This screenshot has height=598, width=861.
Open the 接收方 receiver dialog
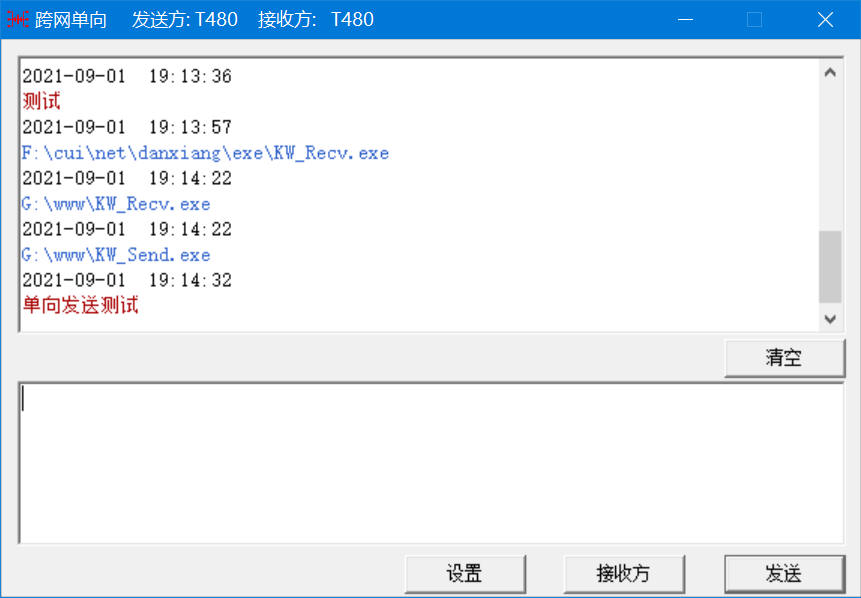click(x=624, y=574)
